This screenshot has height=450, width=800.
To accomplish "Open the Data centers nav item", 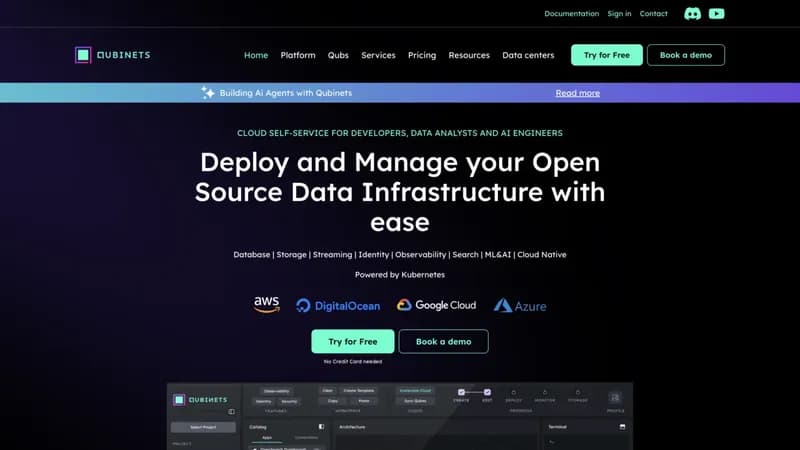I will (x=528, y=55).
